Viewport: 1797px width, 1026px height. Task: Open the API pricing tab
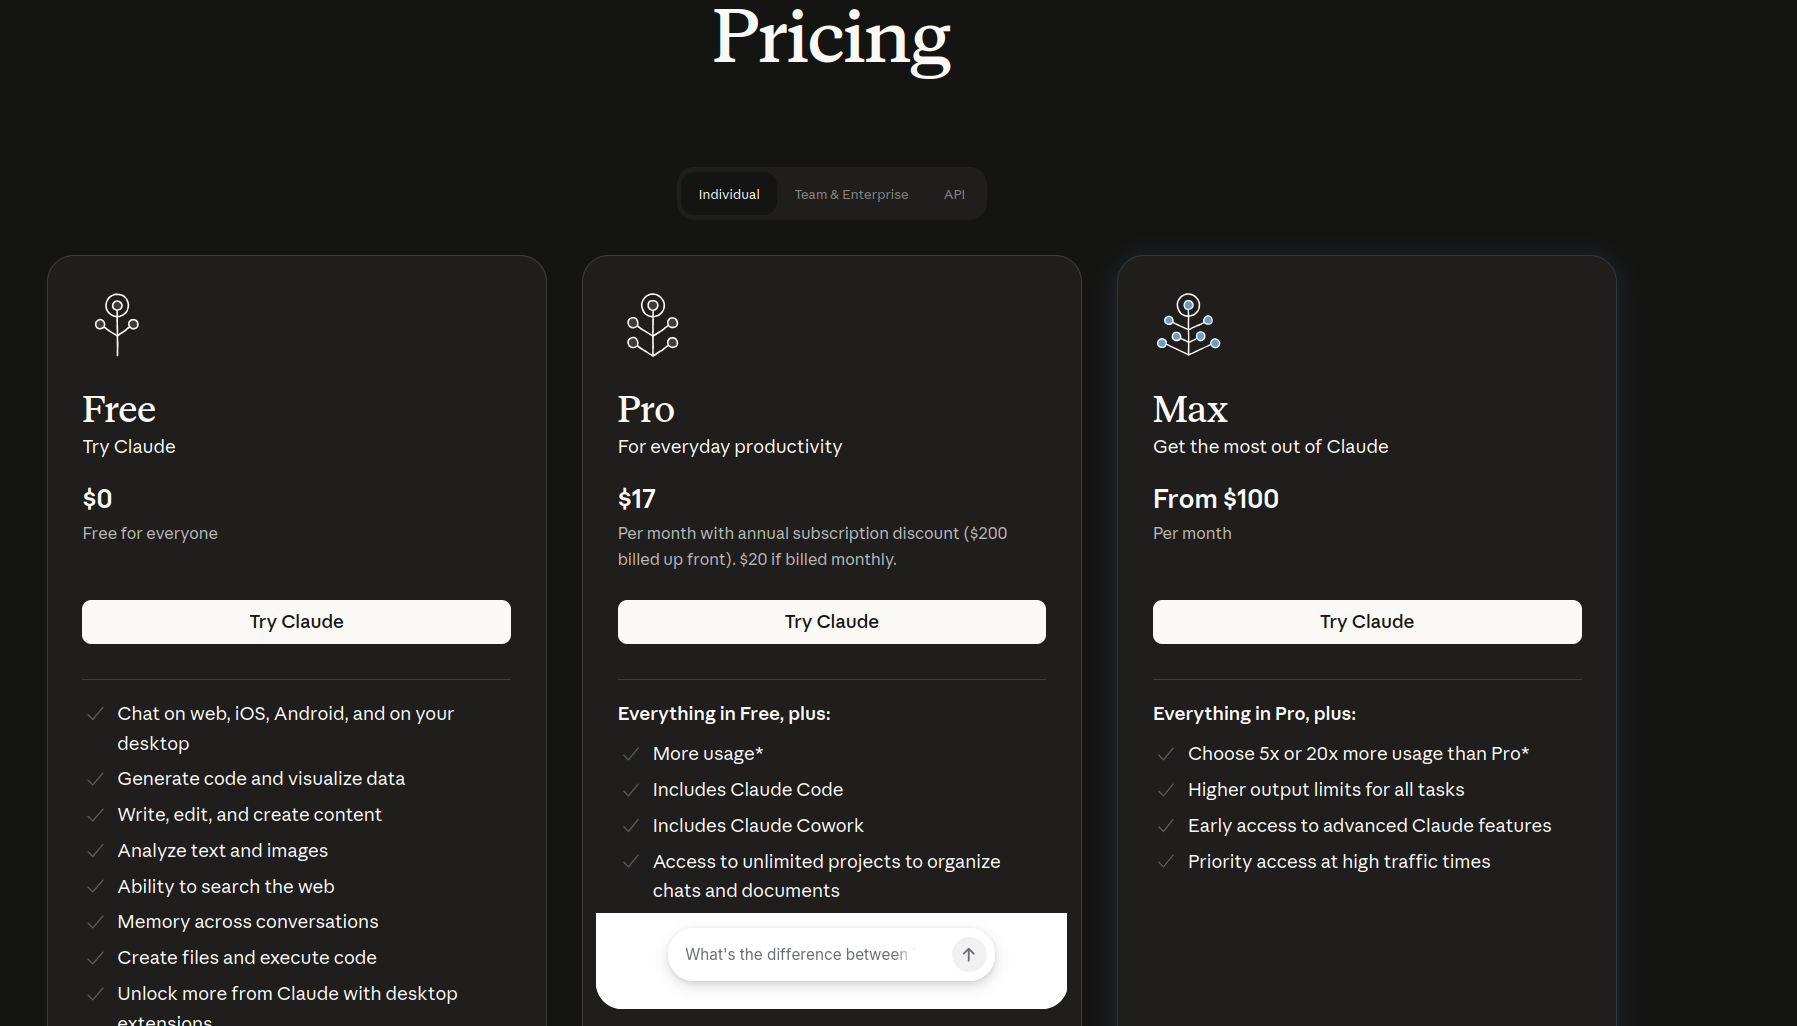(954, 194)
